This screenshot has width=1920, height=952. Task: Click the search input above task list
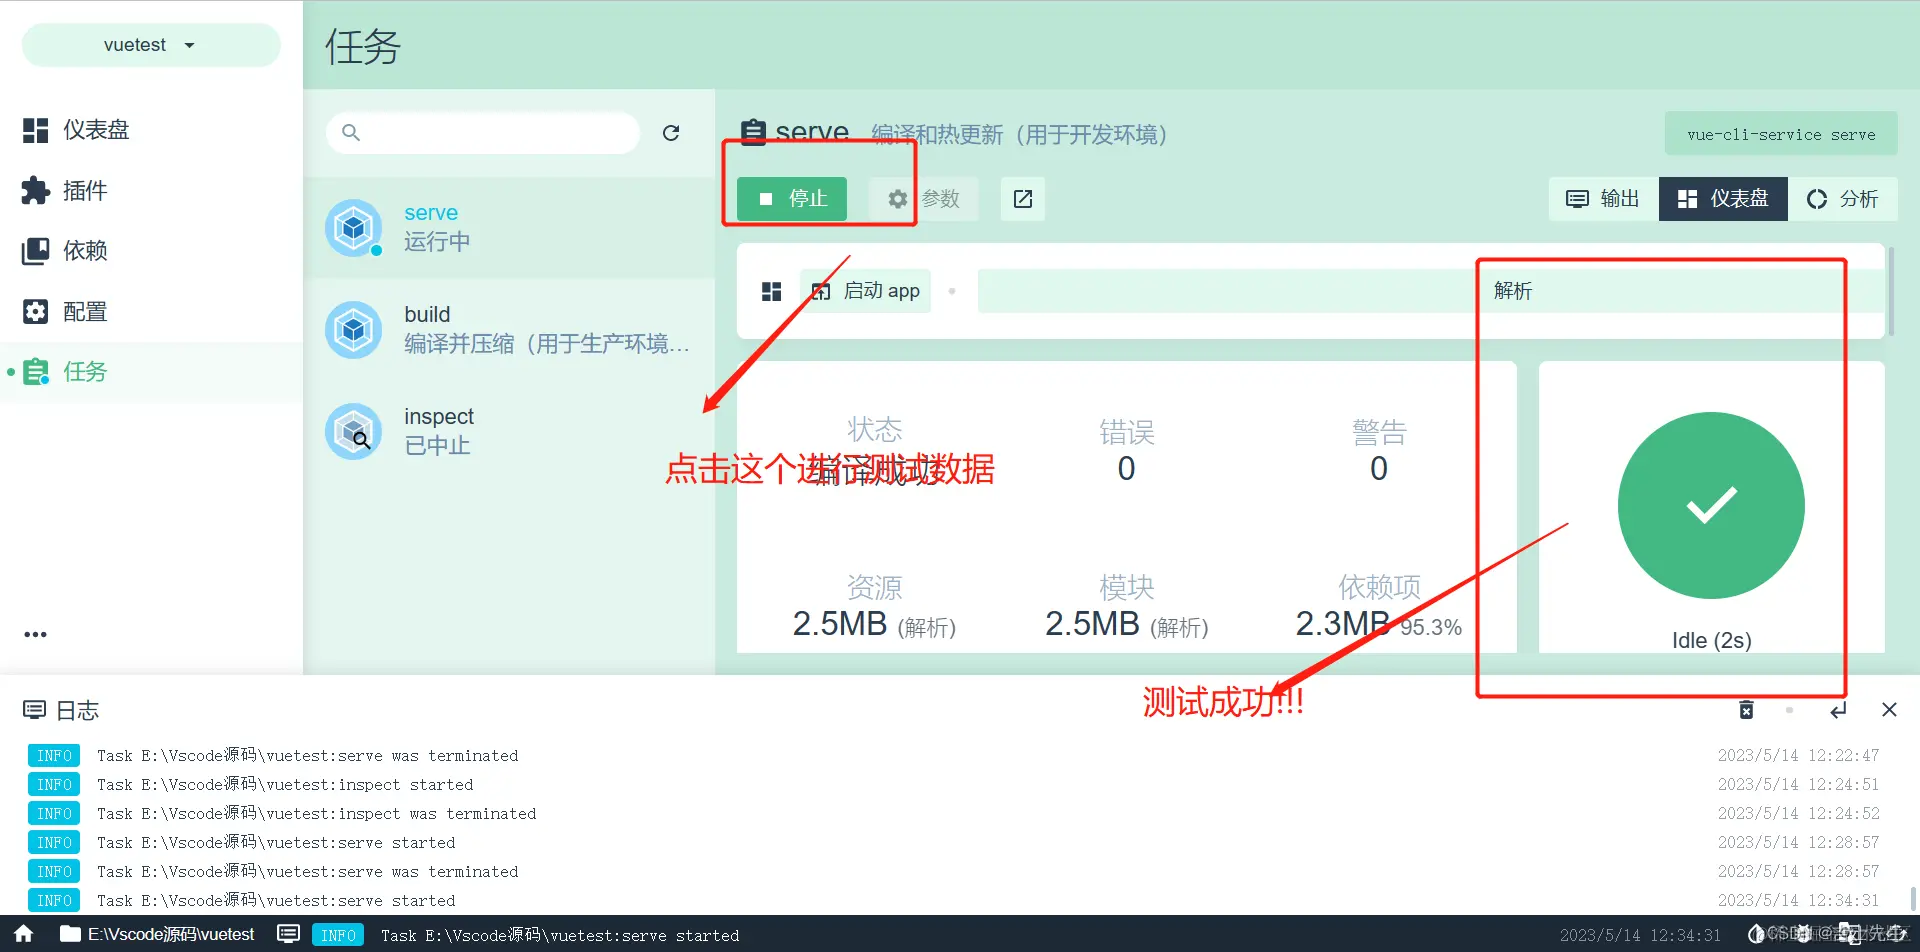pyautogui.click(x=483, y=132)
